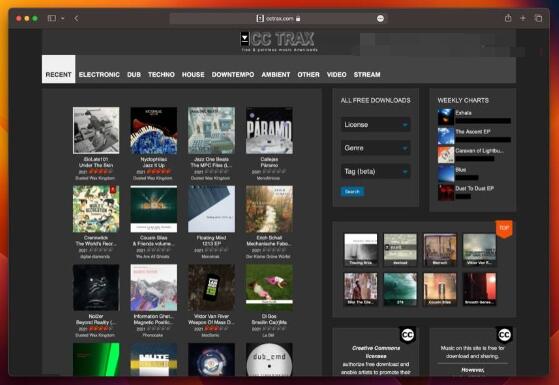Click the Safari share icon

(x=508, y=18)
